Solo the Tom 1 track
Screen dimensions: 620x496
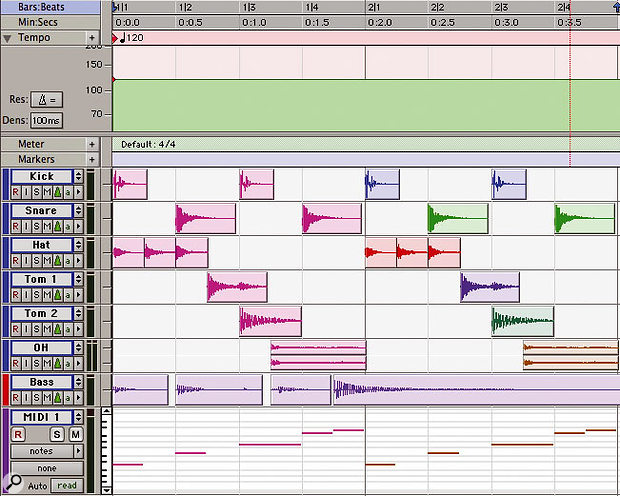36,295
